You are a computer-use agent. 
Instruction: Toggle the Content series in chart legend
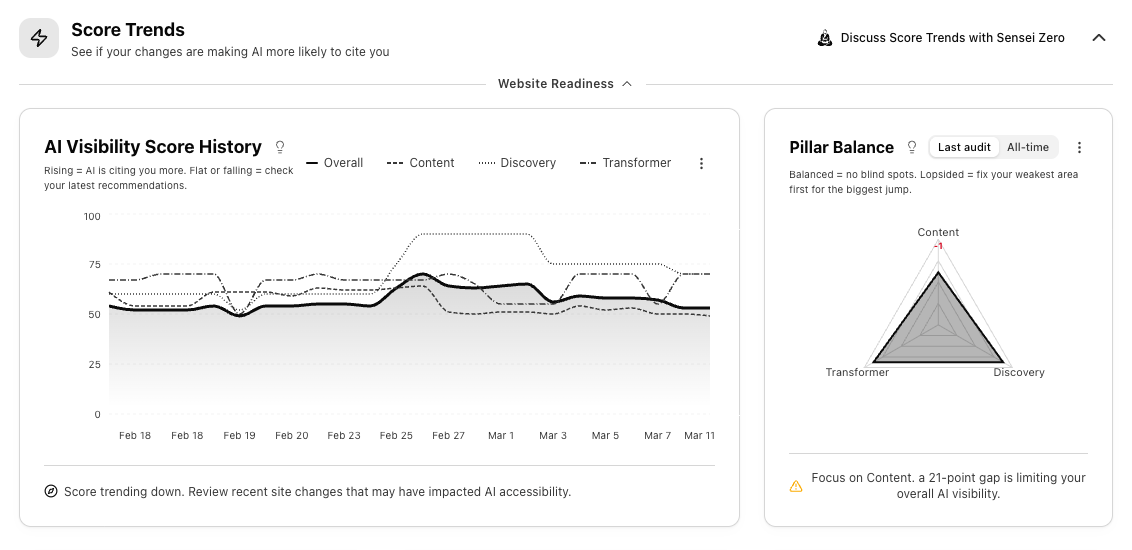click(x=421, y=163)
